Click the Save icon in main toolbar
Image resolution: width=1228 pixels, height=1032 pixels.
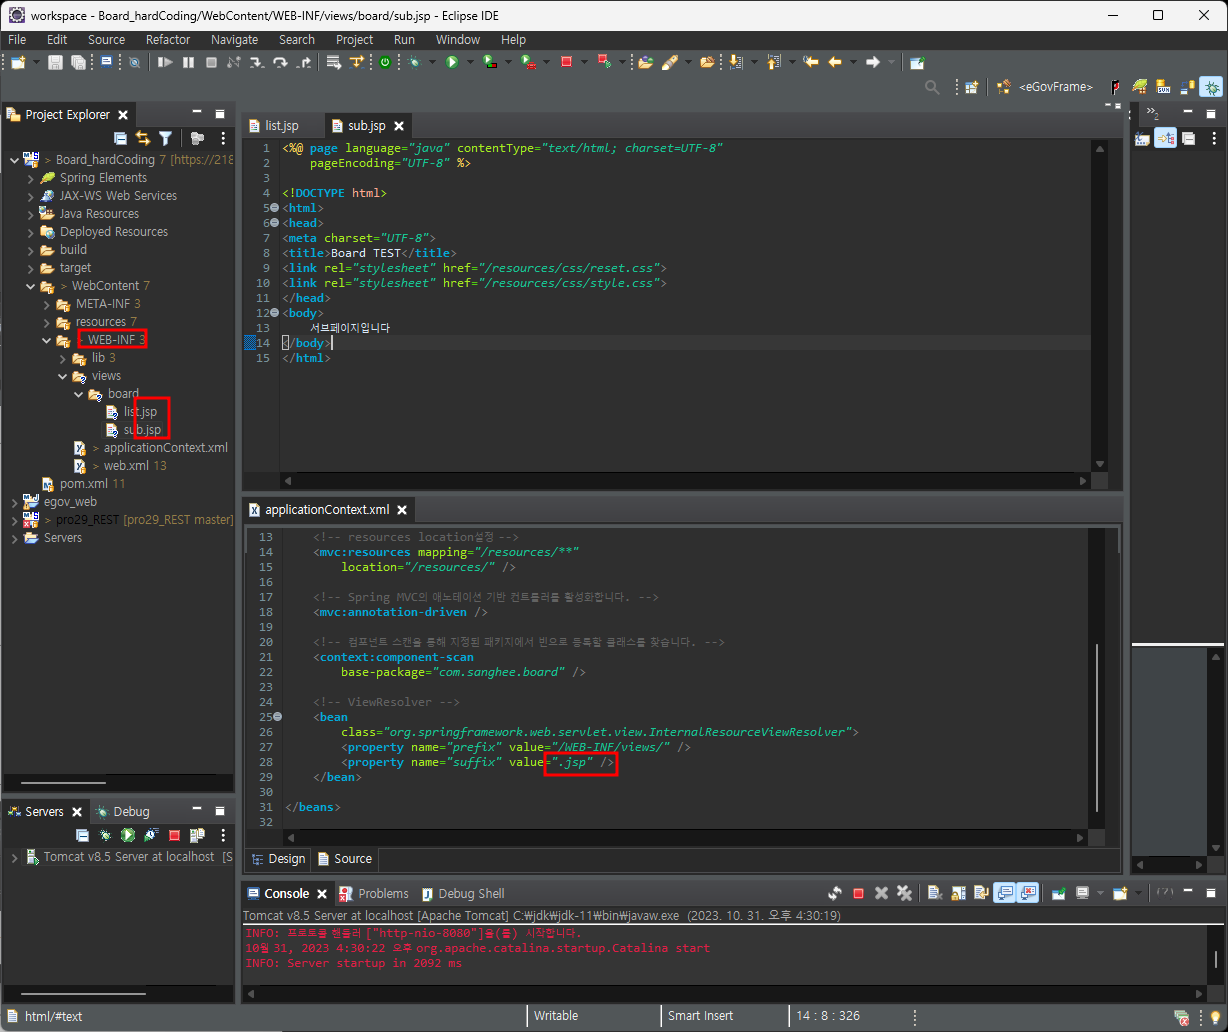coord(55,62)
